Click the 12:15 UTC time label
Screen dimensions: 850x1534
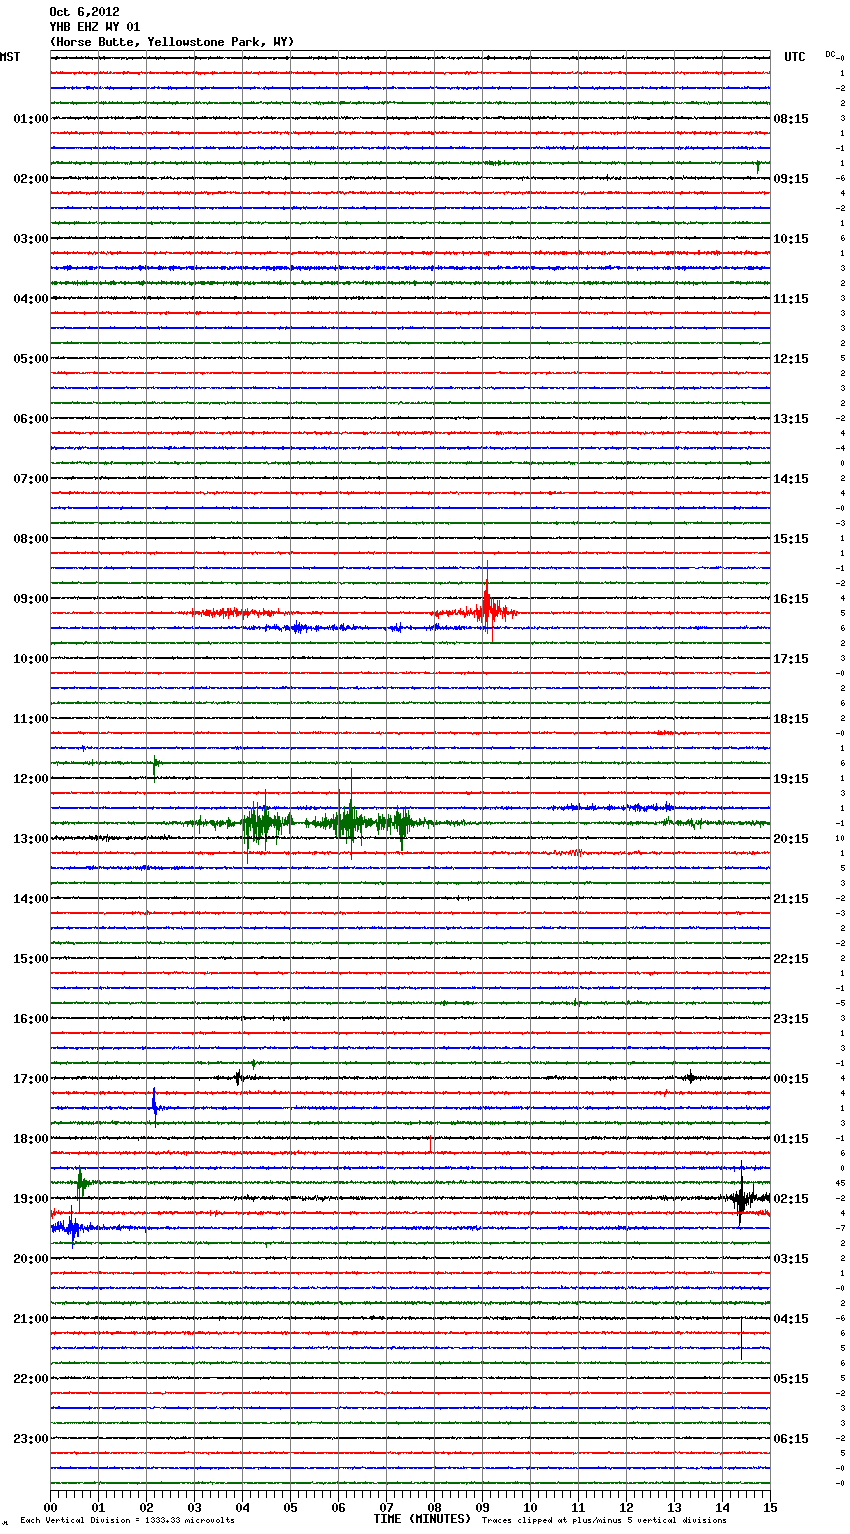point(791,359)
